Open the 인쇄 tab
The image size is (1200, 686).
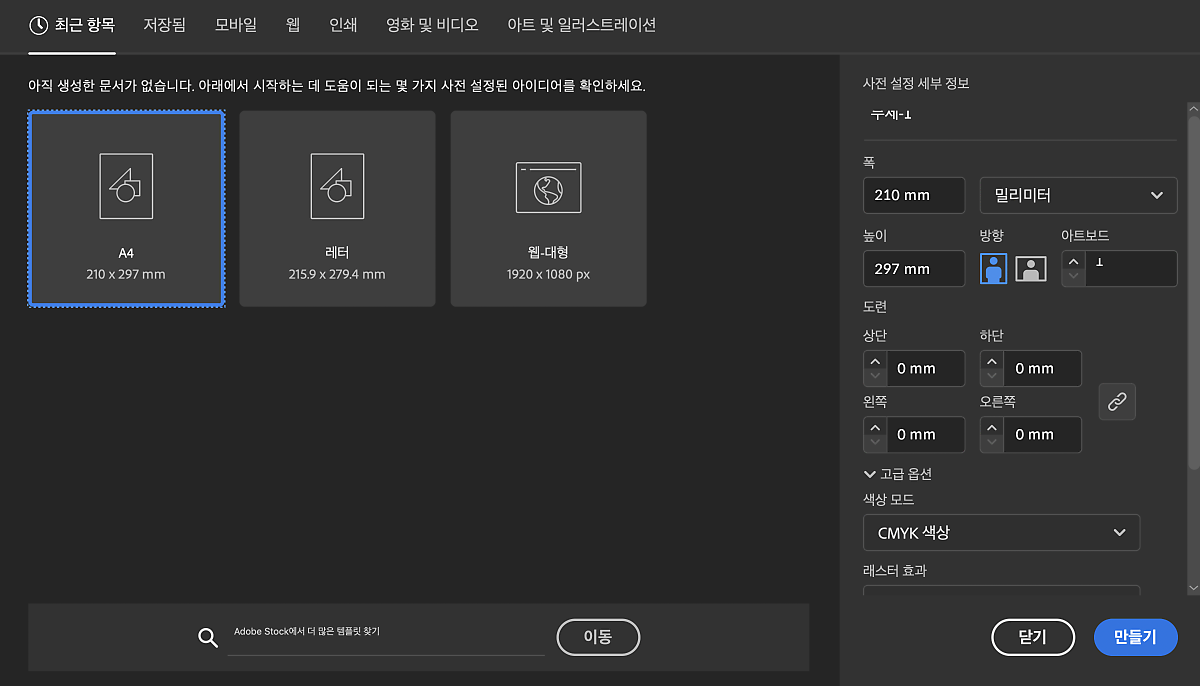343,25
